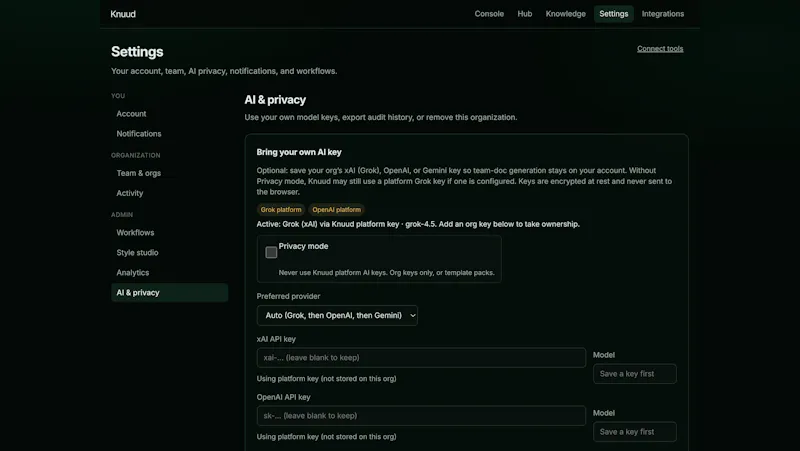The height and width of the screenshot is (451, 800).
Task: Click the Knuud logo in header
Action: tap(123, 14)
